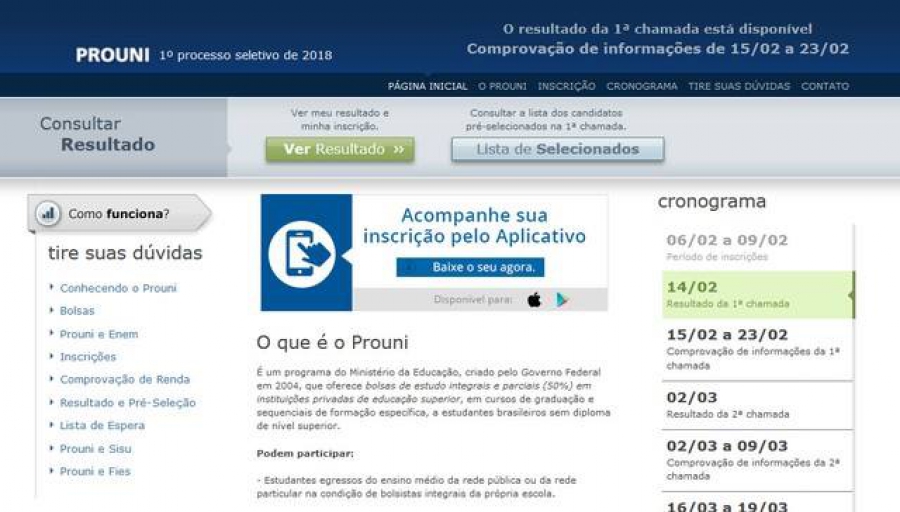Open the Bolsas link
900x512 pixels.
77,311
